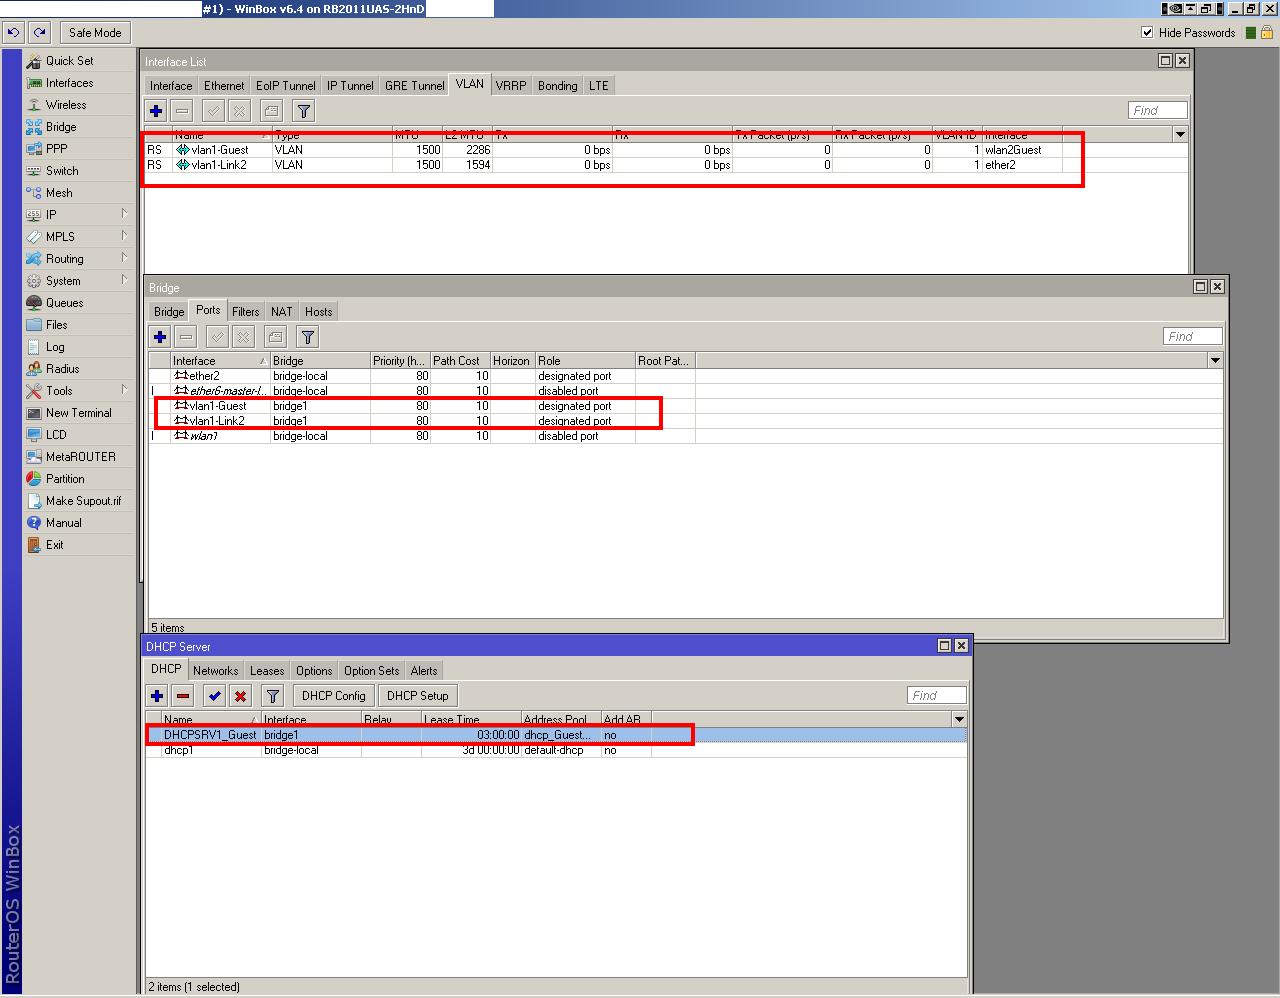Viewport: 1280px width, 998px height.
Task: Click Exit in the sidebar
Action: click(55, 545)
